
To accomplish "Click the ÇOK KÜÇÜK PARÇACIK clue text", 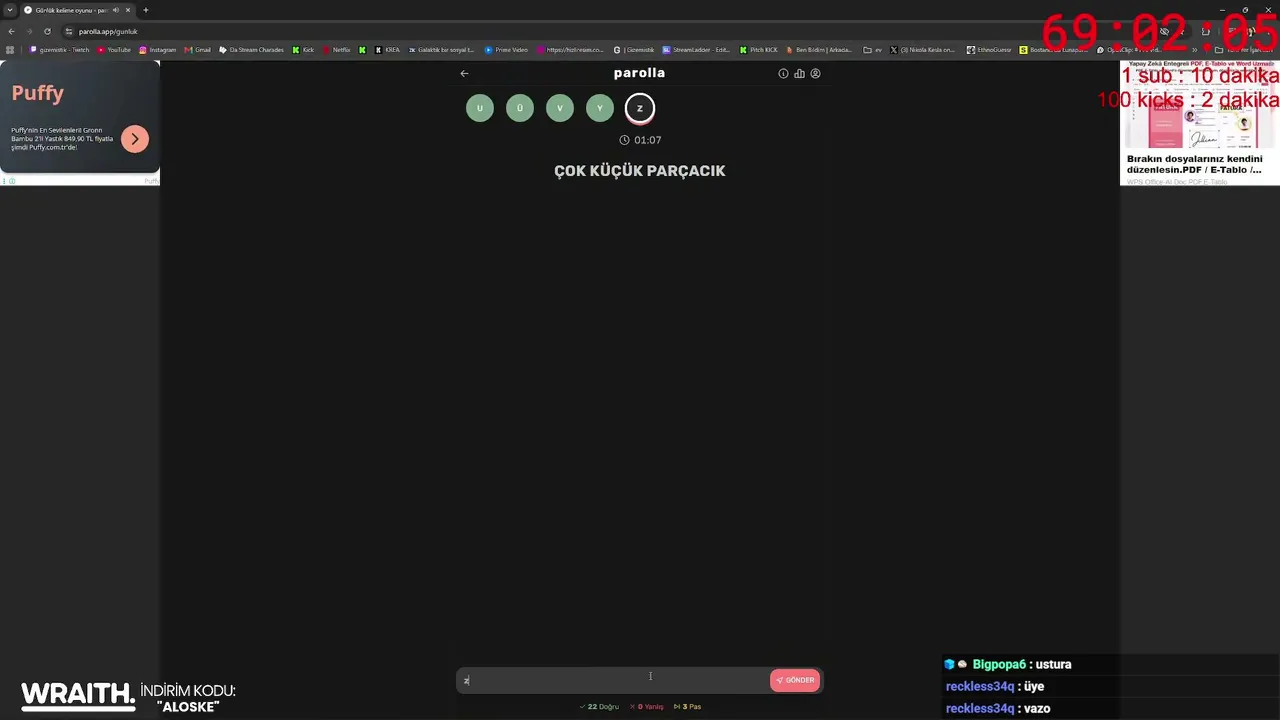I will coord(640,171).
